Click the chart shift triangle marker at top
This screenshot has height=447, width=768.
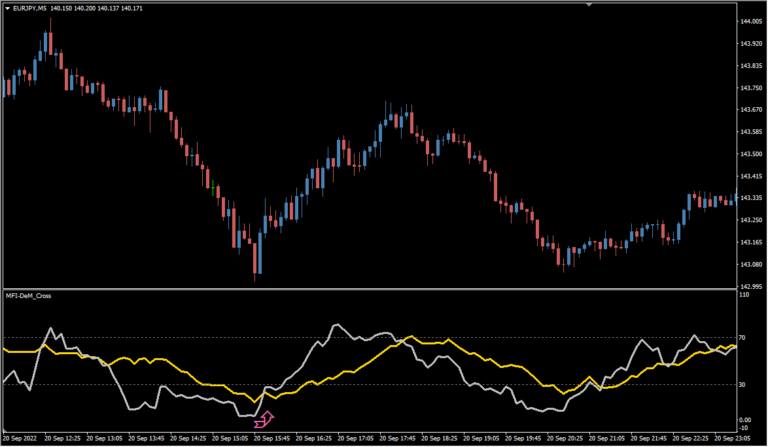(590, 5)
